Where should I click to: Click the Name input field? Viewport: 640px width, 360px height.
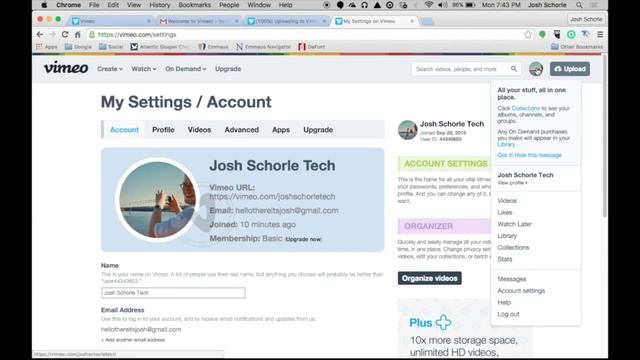(173, 293)
